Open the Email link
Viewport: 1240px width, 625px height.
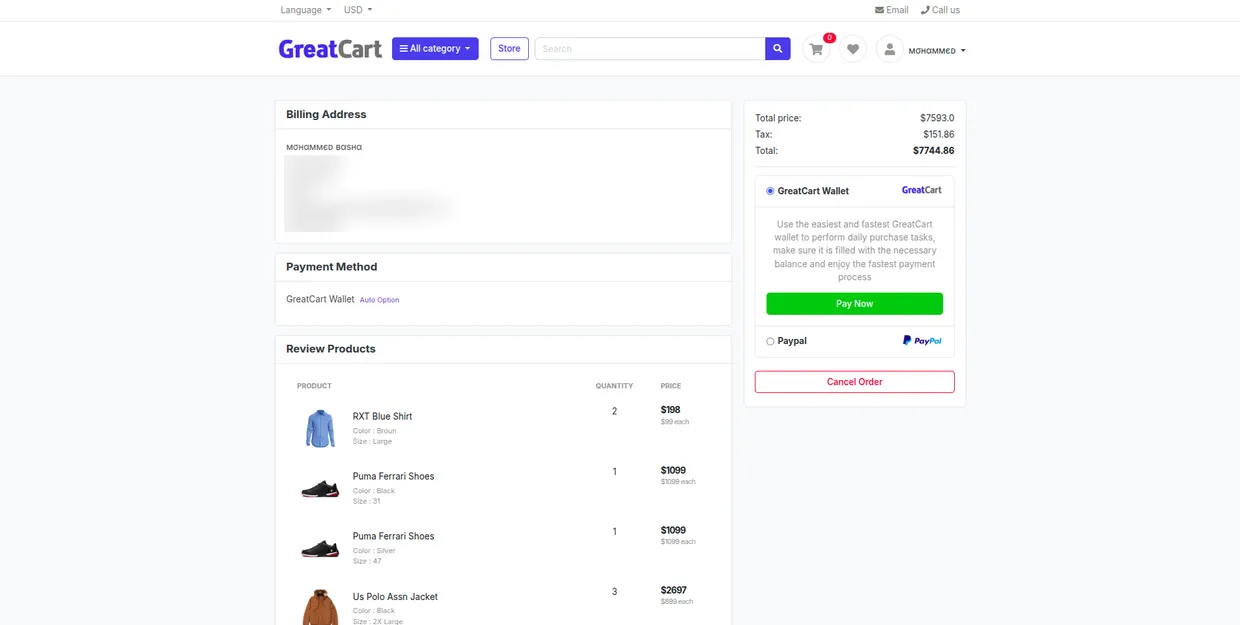(x=892, y=10)
